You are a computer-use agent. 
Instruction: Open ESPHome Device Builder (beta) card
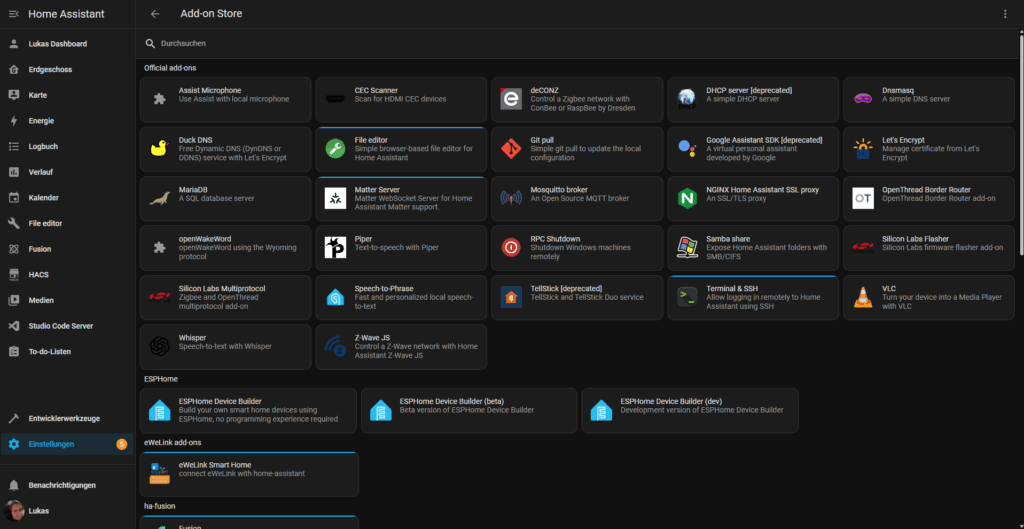click(469, 411)
